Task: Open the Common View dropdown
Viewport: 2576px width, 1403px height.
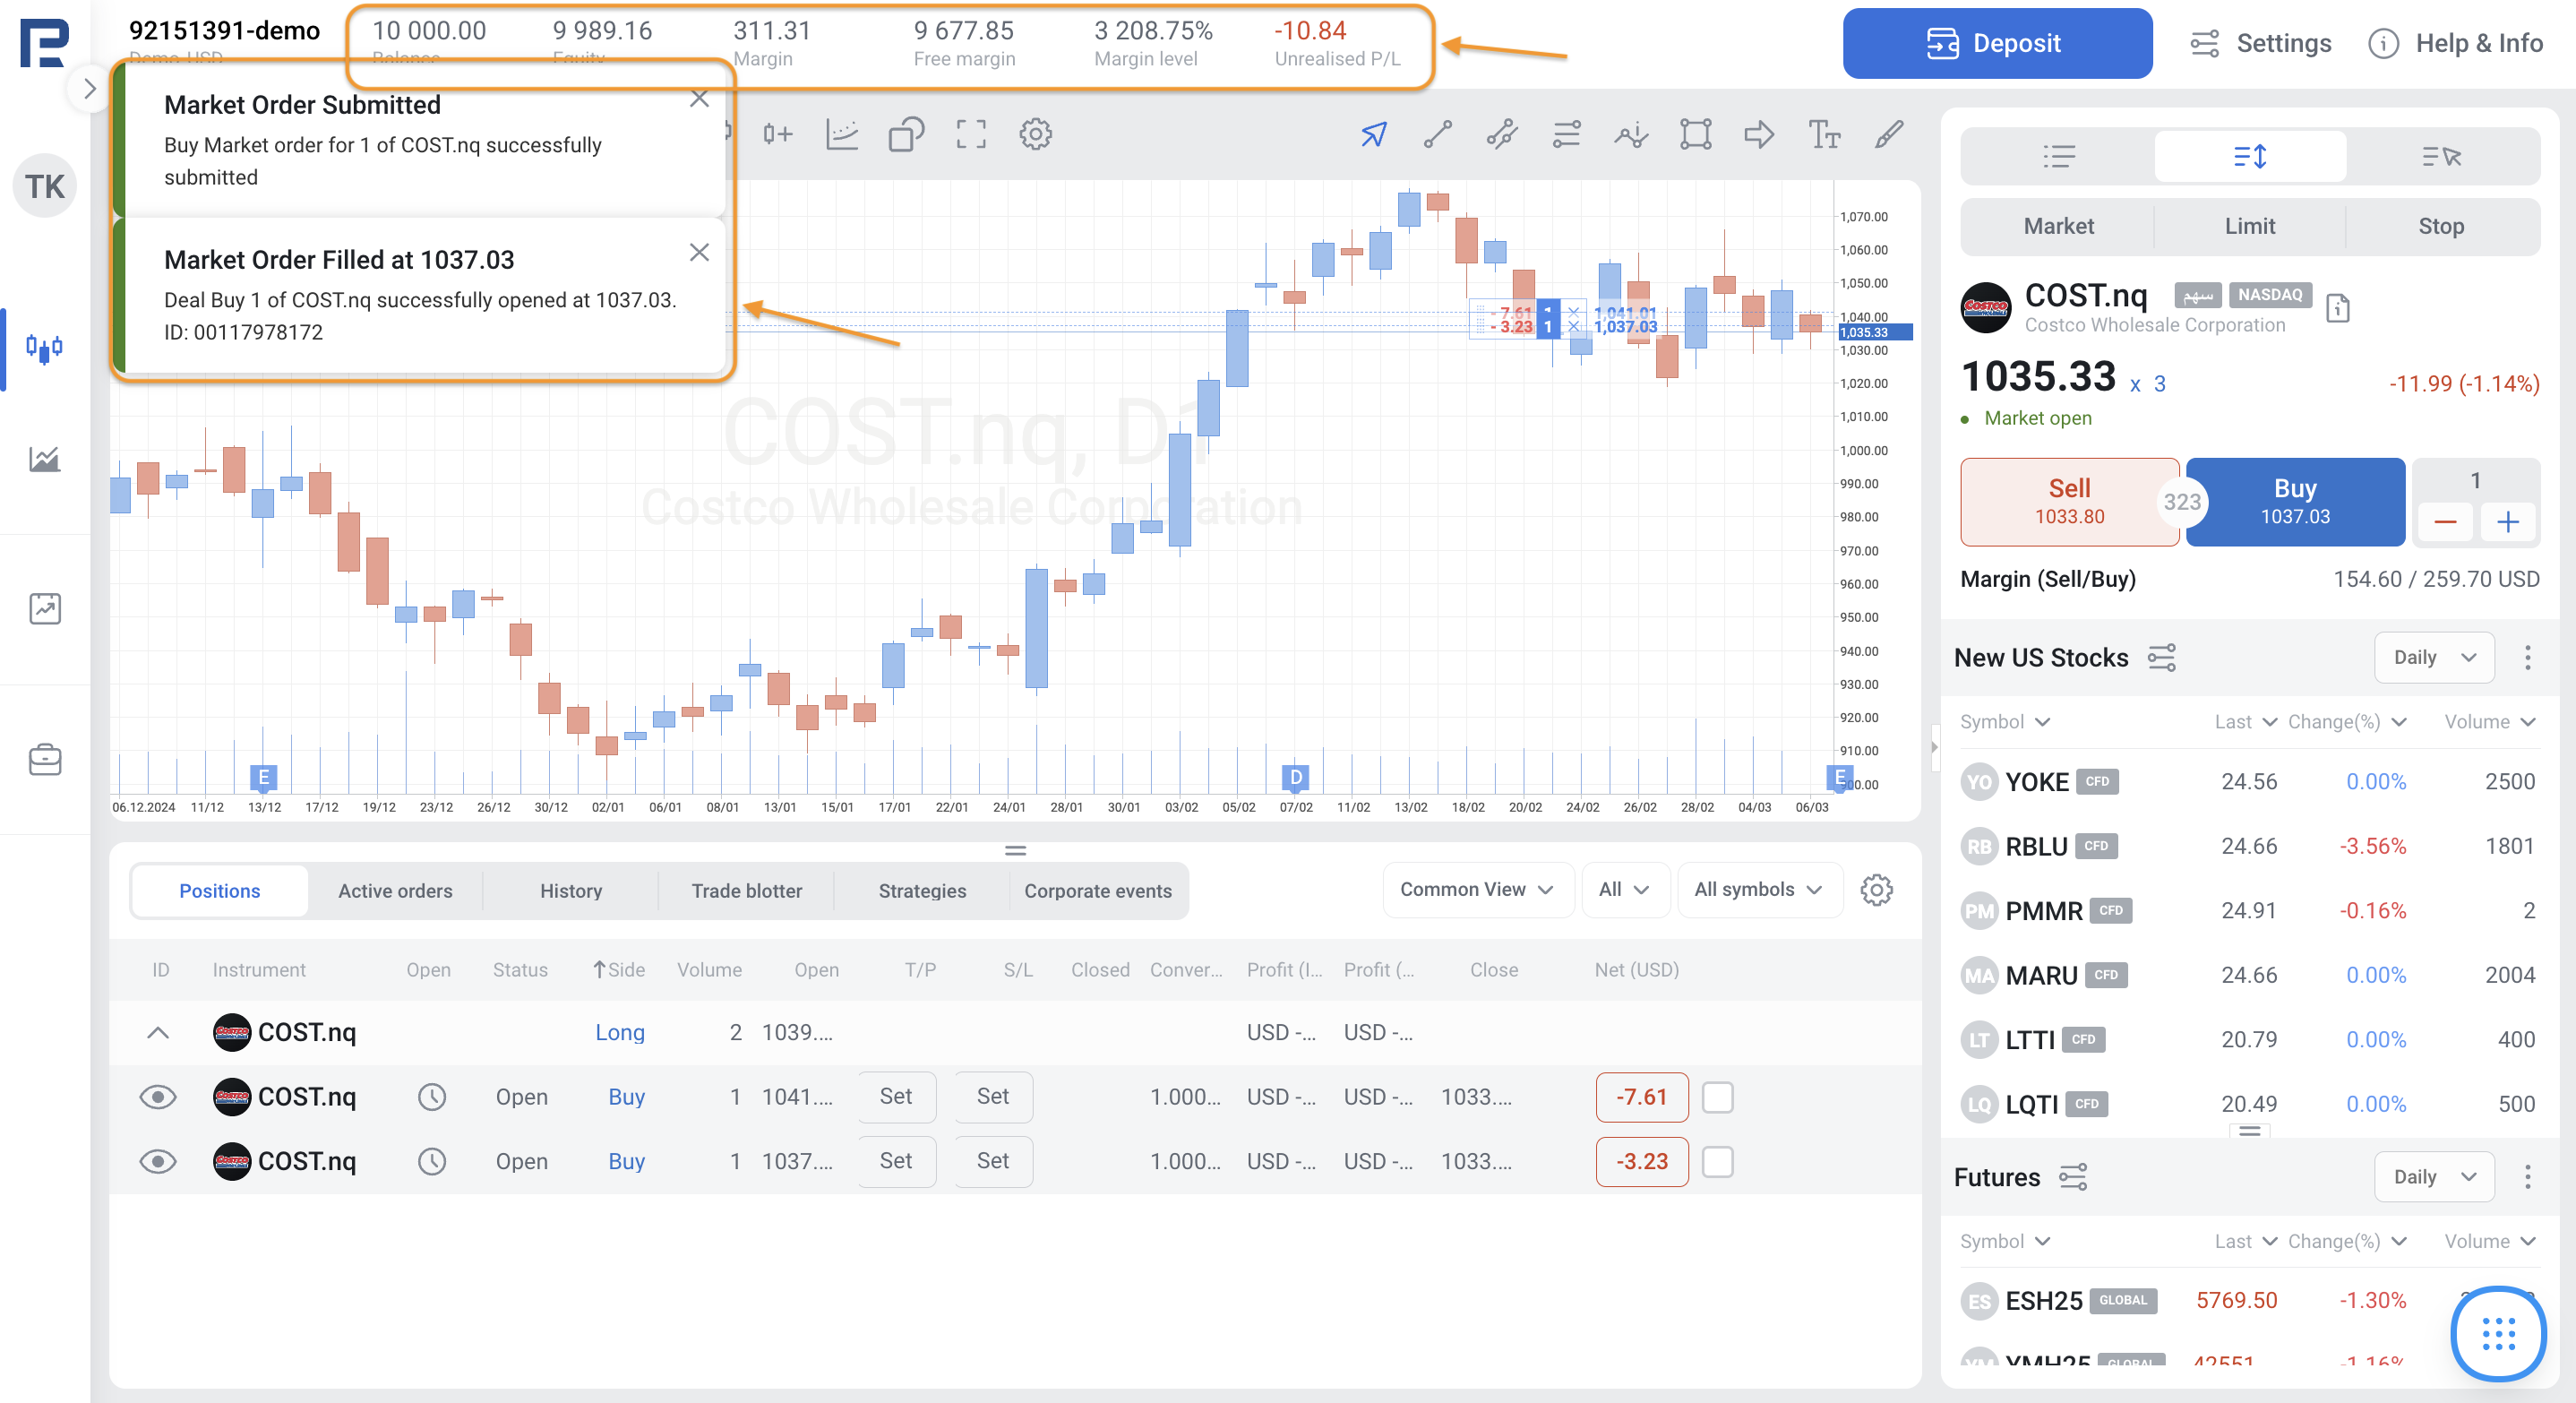Action: tap(1476, 889)
